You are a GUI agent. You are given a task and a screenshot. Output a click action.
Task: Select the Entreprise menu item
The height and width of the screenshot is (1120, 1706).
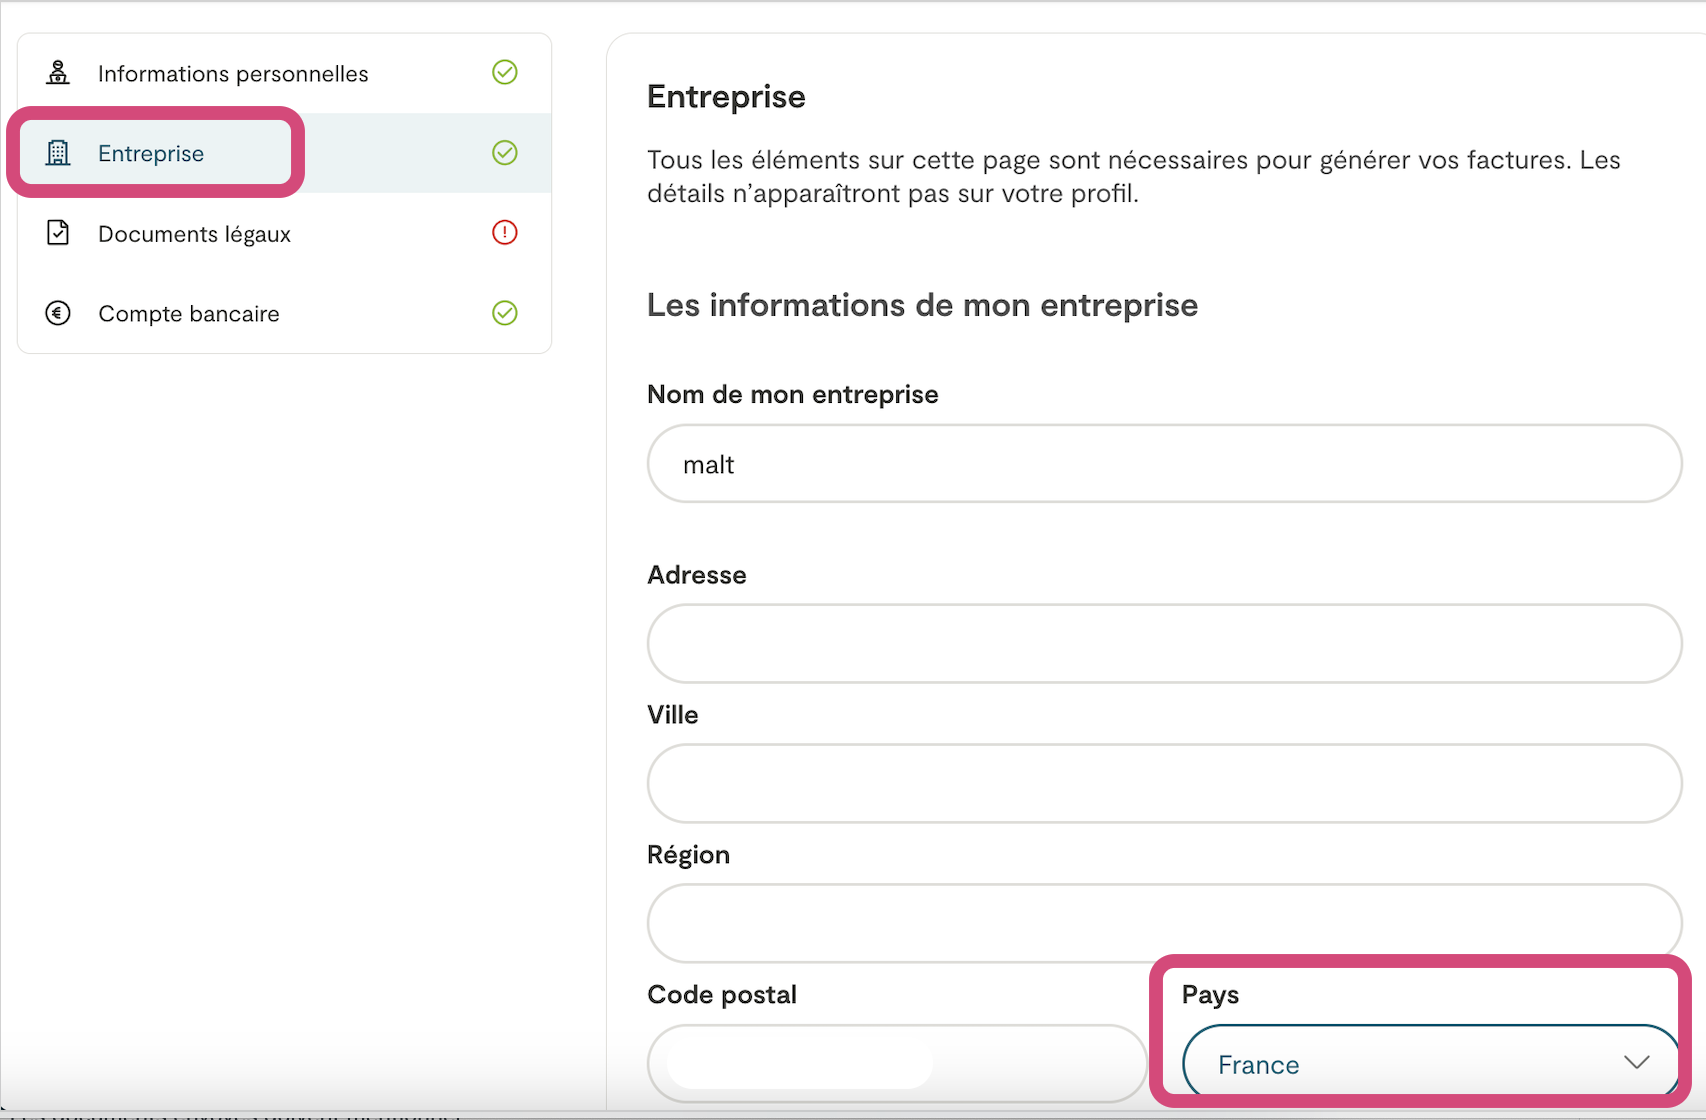point(151,154)
